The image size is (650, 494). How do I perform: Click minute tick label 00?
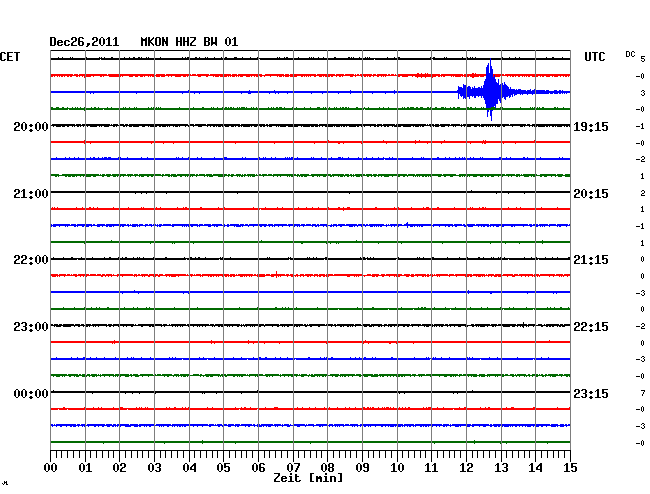pos(51,468)
